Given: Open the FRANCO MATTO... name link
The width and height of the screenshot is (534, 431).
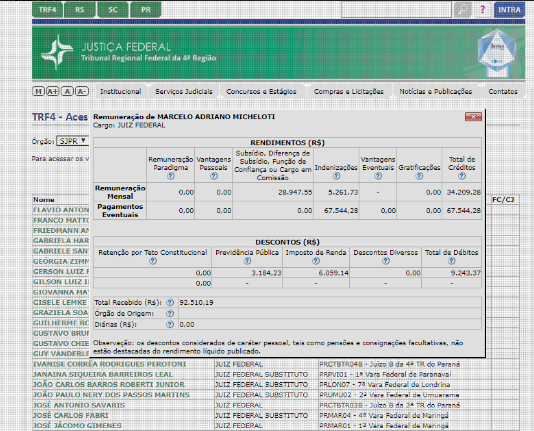Looking at the screenshot, I should (x=61, y=220).
